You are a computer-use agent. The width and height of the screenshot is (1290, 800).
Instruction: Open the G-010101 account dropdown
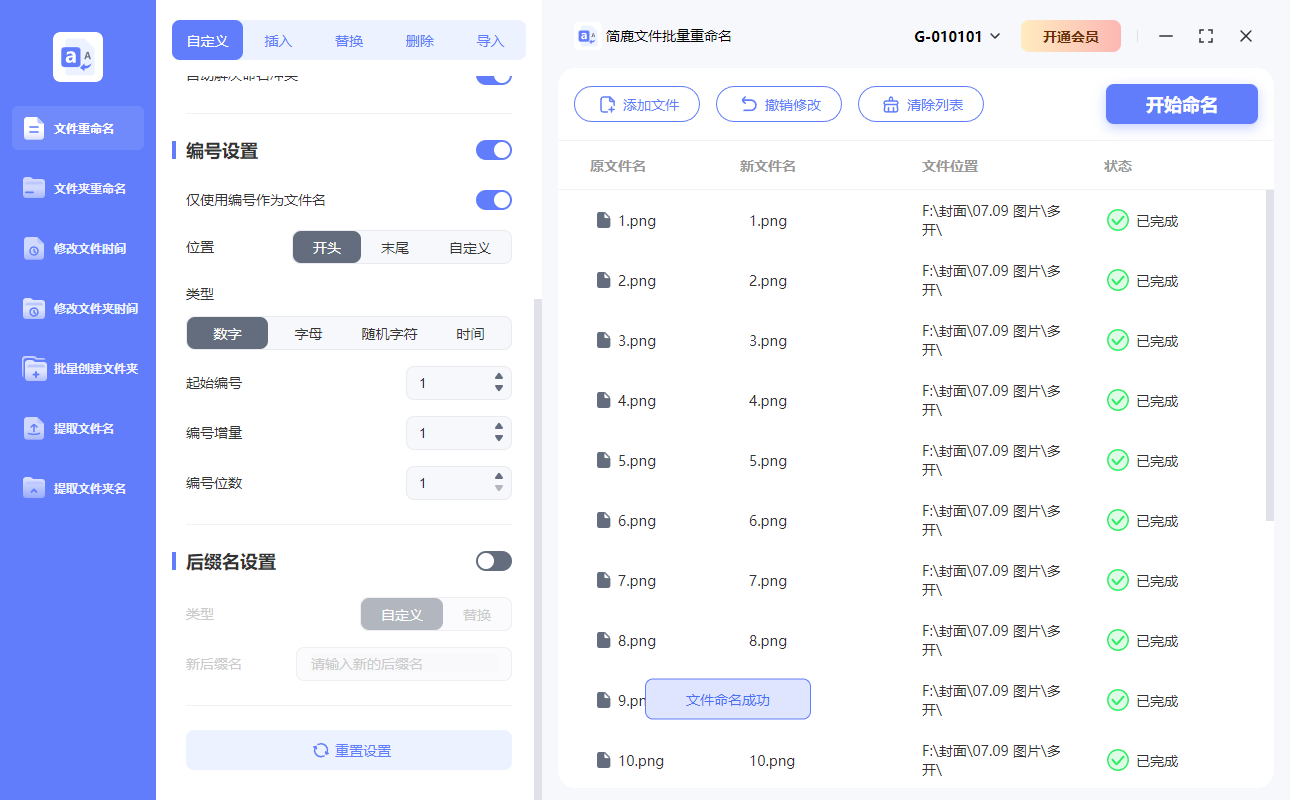pyautogui.click(x=957, y=36)
